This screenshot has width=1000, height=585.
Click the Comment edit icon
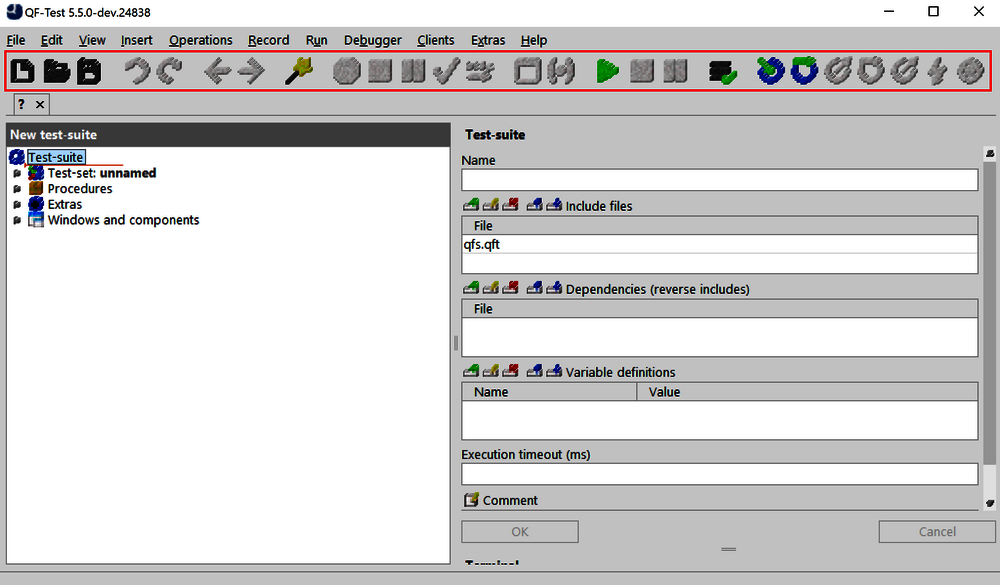471,500
